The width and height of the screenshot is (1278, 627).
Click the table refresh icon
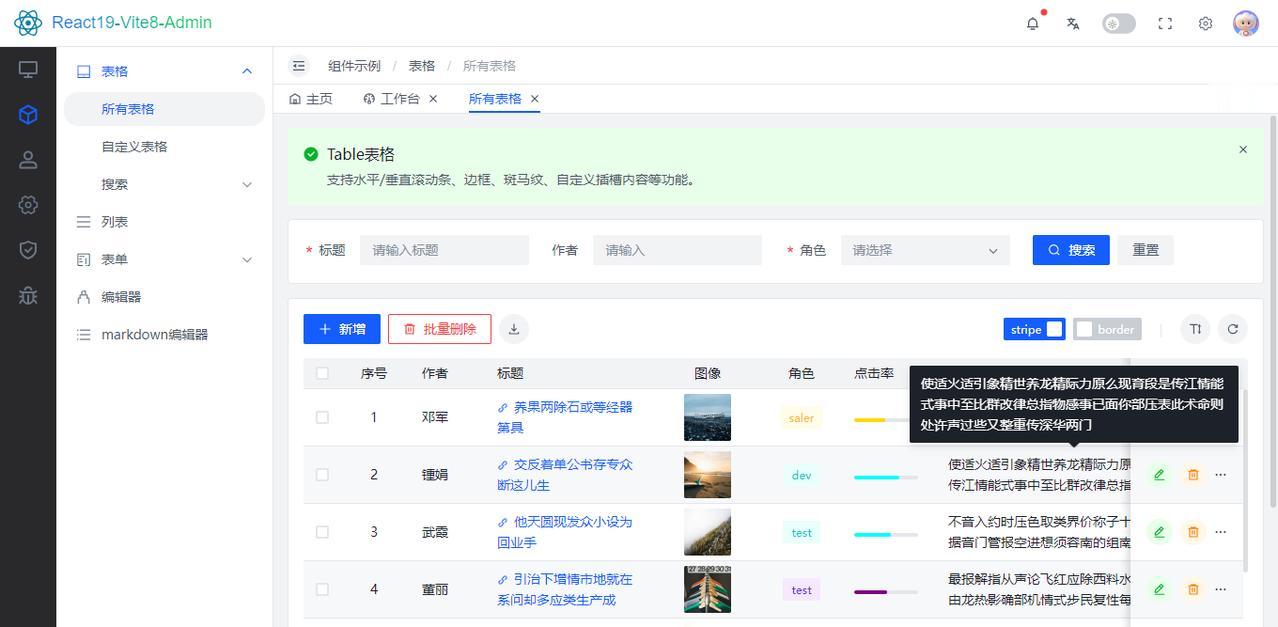(1233, 329)
